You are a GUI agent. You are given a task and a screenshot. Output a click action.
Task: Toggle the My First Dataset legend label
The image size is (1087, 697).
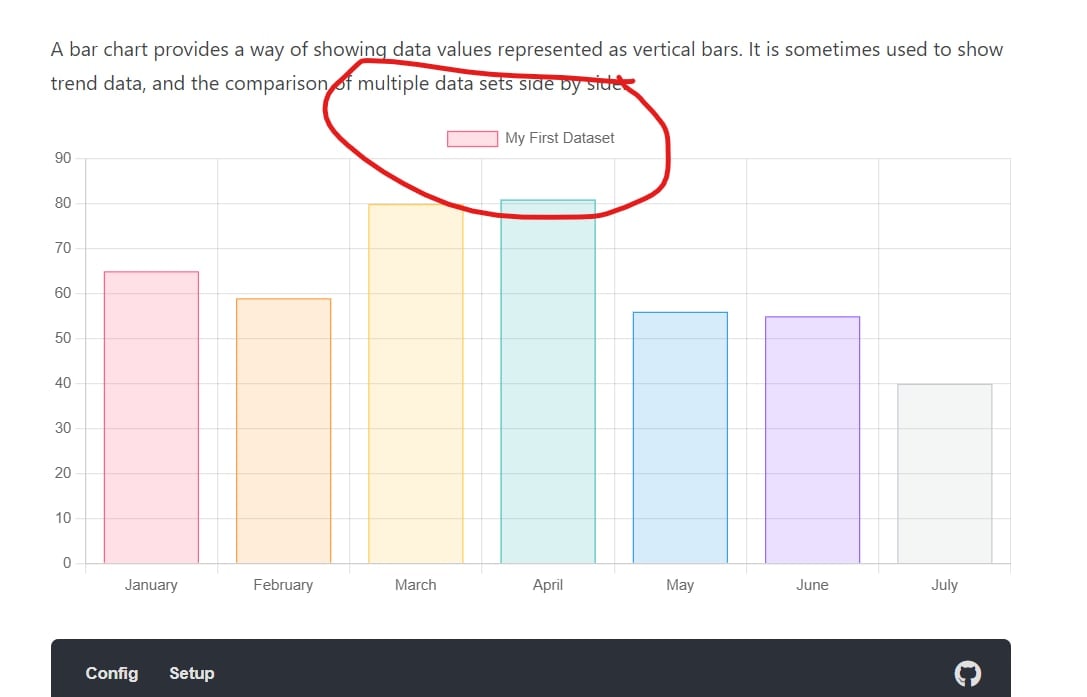pyautogui.click(x=560, y=138)
